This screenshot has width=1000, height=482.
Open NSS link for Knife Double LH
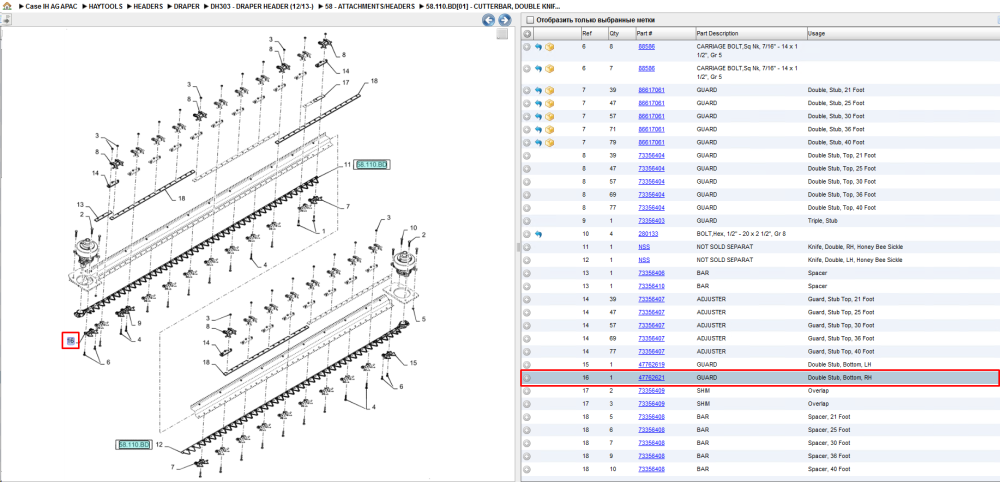pyautogui.click(x=644, y=260)
